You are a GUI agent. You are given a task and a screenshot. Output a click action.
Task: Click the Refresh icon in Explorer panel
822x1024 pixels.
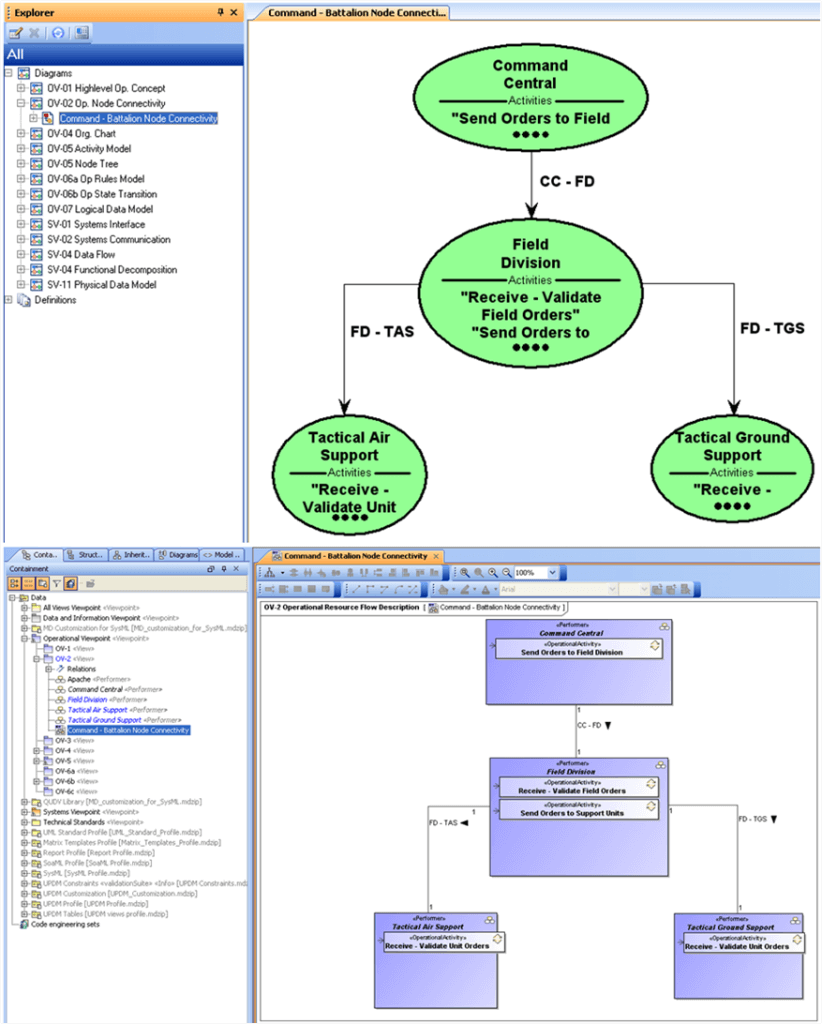58,32
